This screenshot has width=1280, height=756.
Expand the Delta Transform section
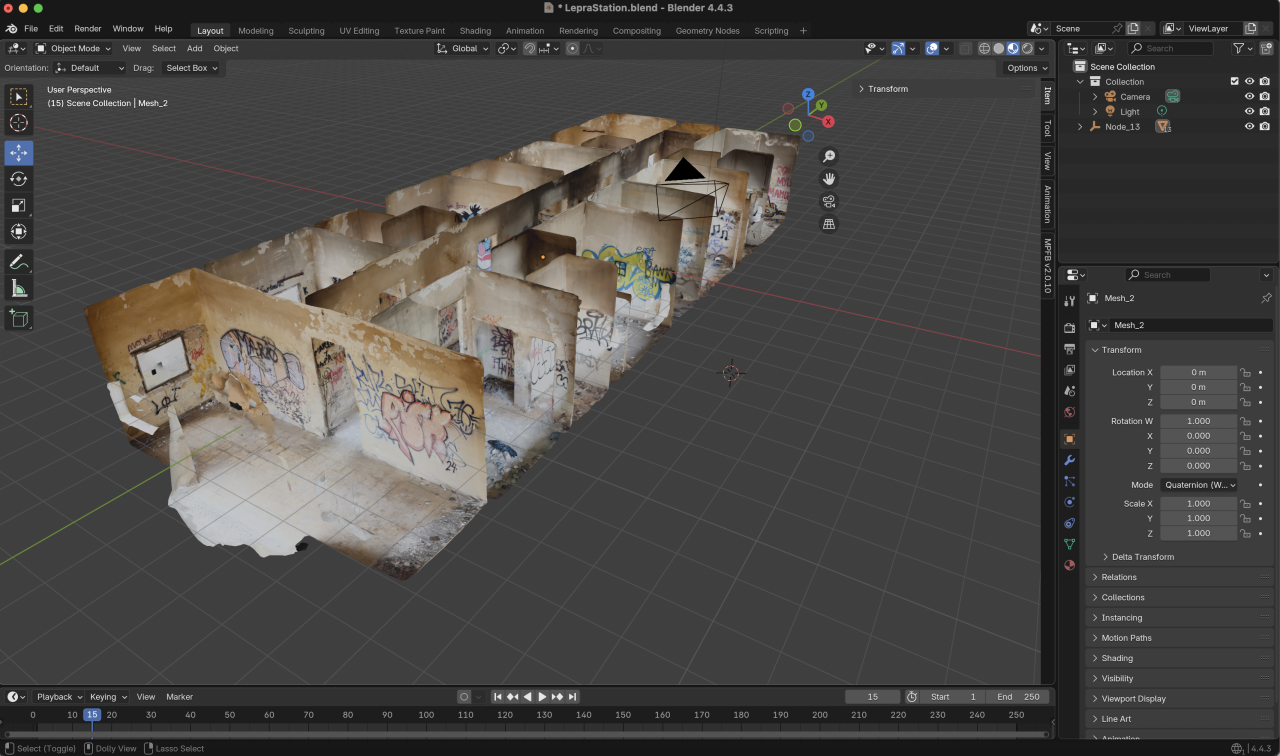(1142, 557)
